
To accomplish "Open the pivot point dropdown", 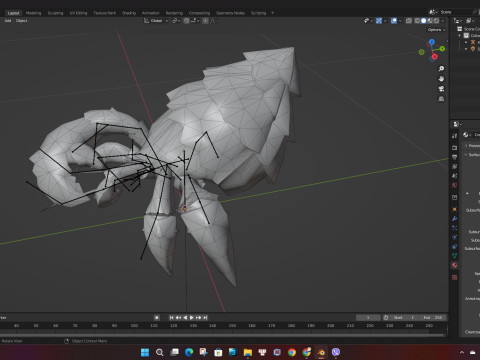I will point(176,21).
